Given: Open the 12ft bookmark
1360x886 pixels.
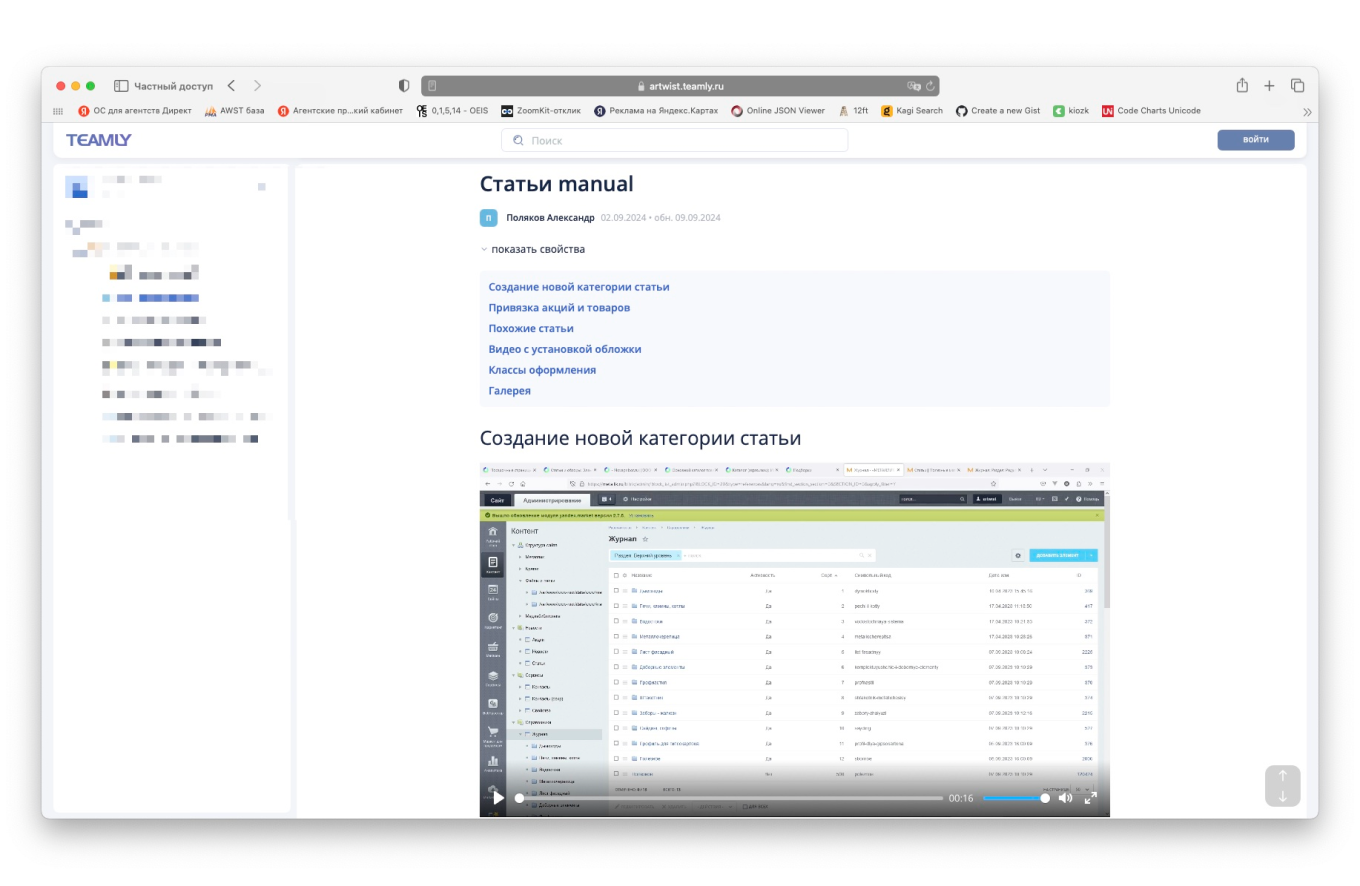Looking at the screenshot, I should tap(853, 111).
